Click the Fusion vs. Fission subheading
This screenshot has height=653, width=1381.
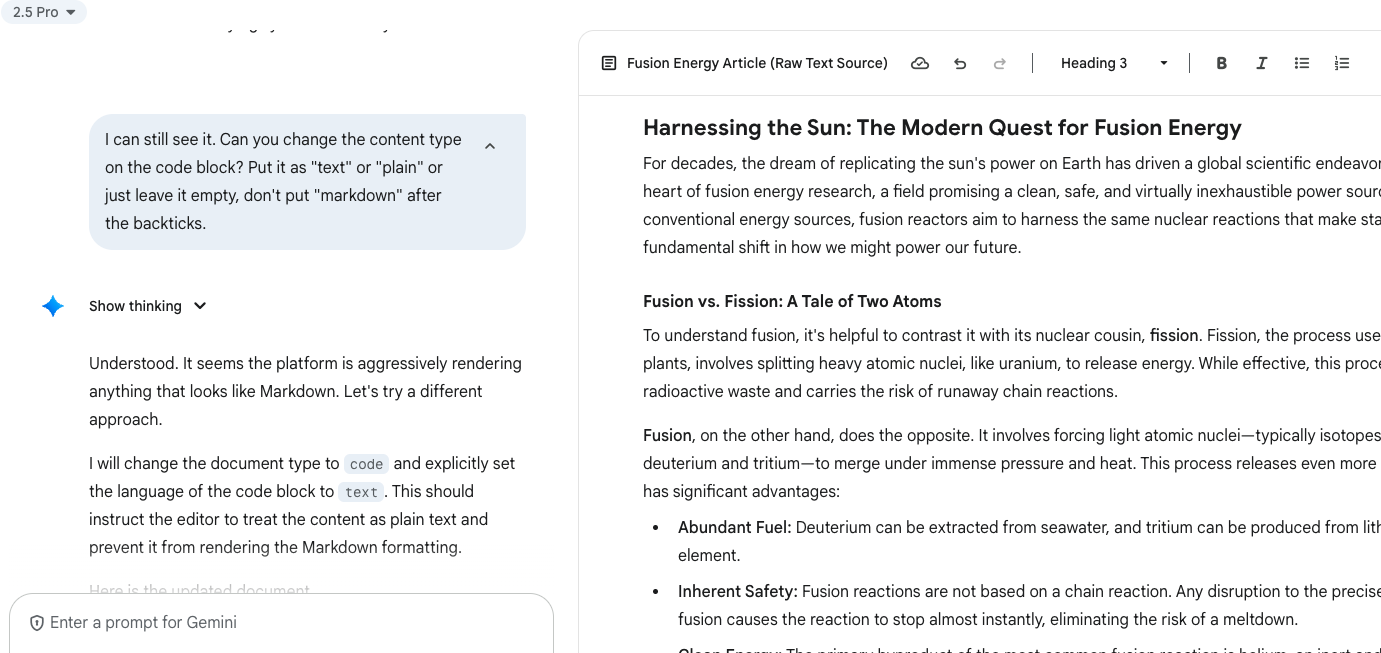[792, 301]
